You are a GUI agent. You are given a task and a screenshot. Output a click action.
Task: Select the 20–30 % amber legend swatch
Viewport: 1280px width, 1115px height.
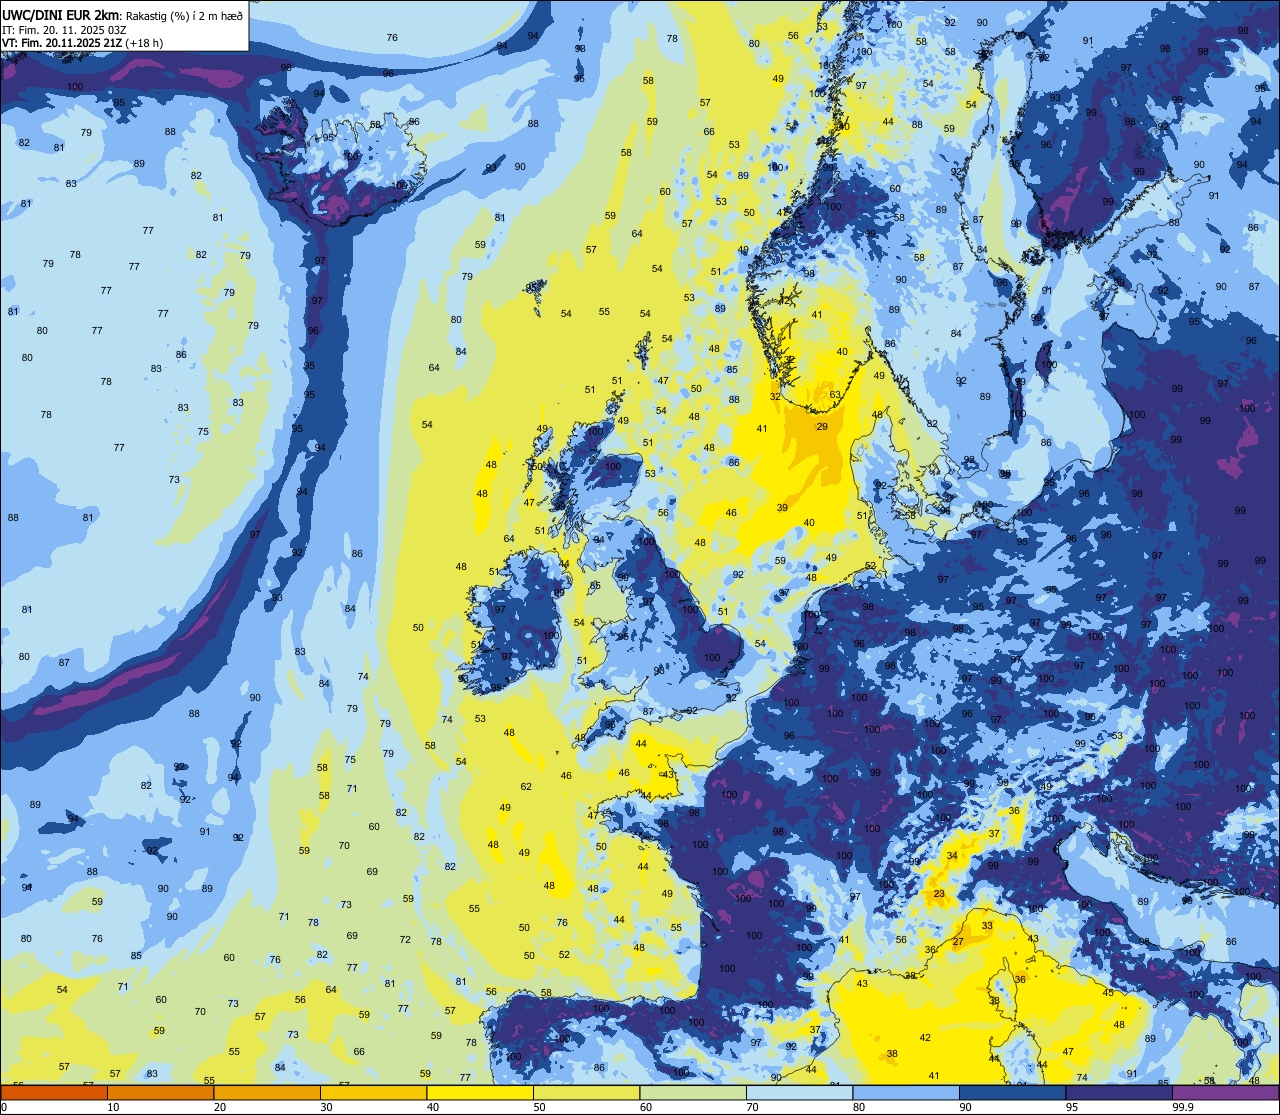tap(267, 1093)
